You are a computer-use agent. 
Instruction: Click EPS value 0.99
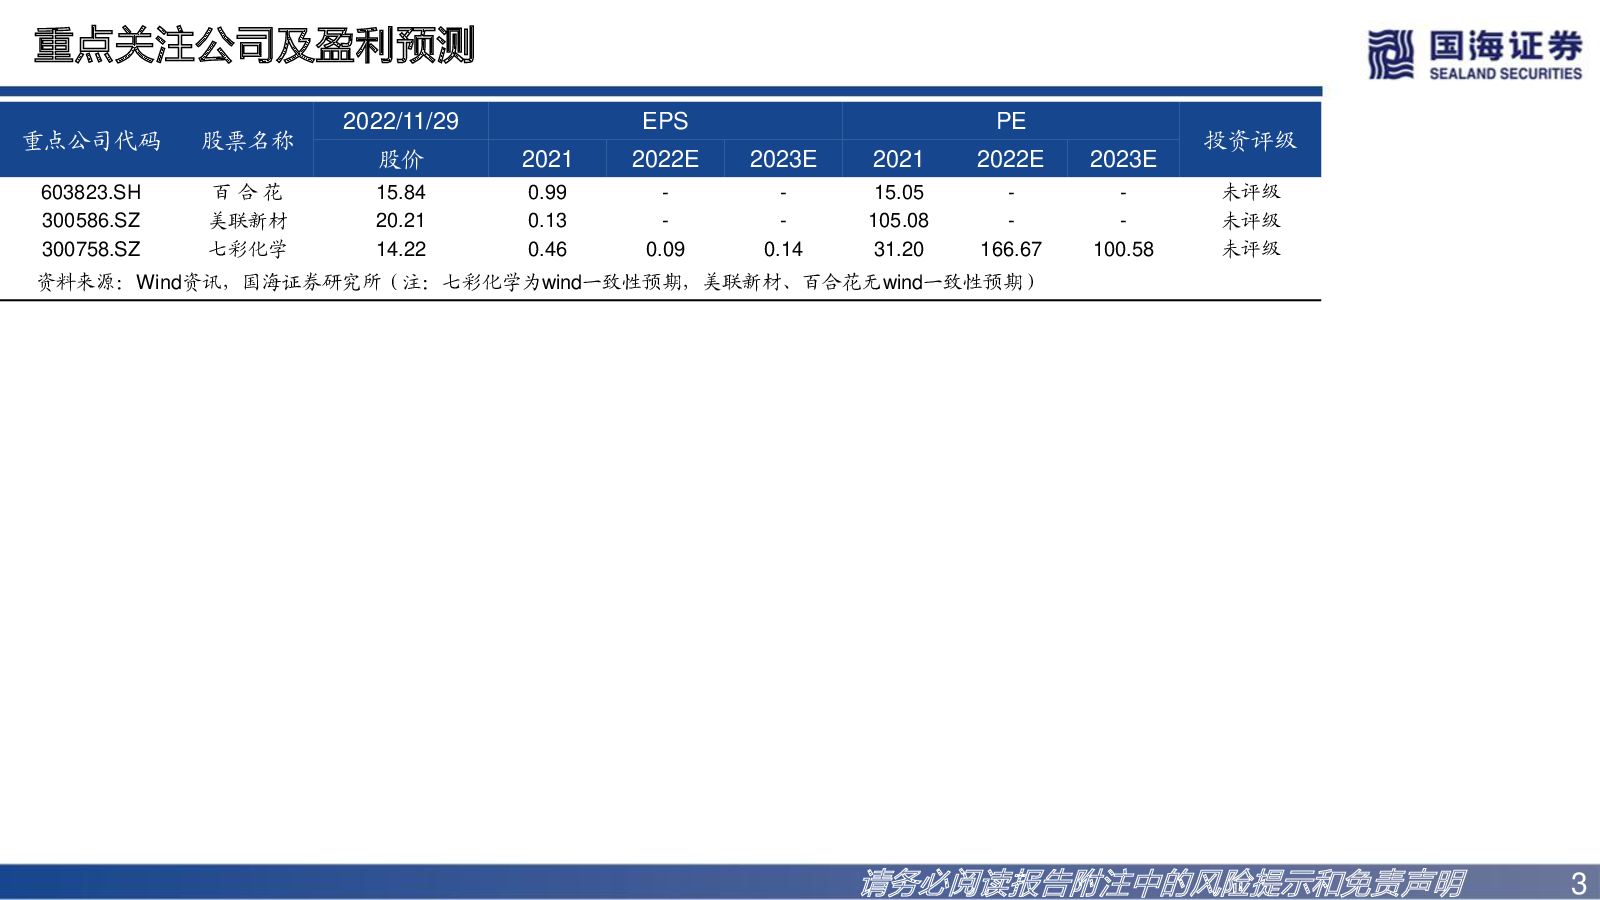547,192
